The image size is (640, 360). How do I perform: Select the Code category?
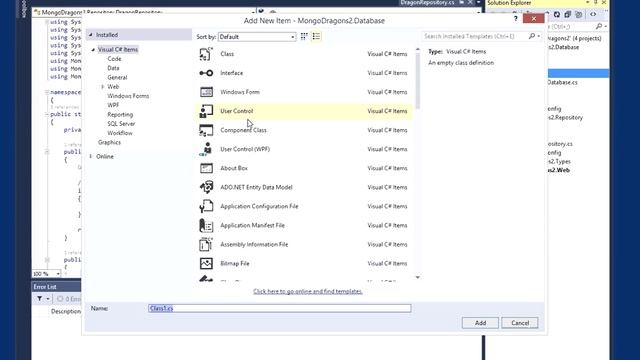click(x=114, y=59)
